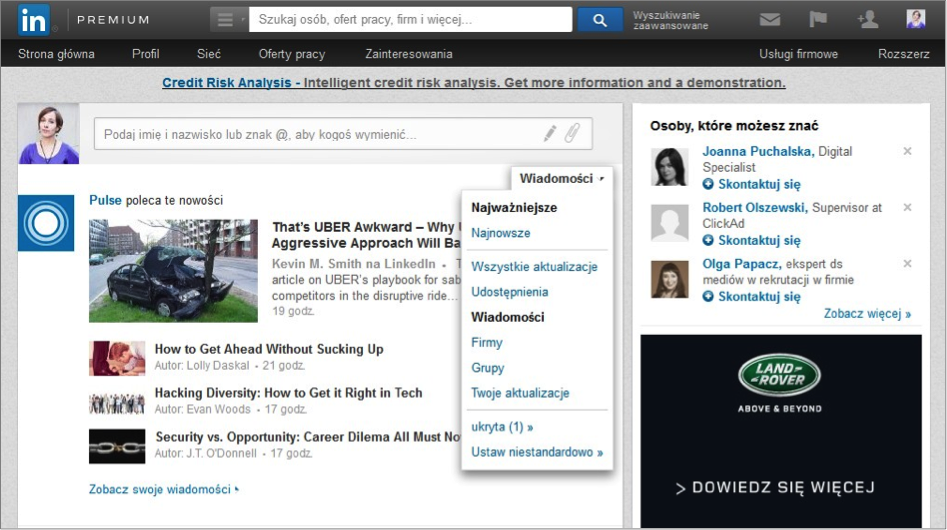Image resolution: width=947 pixels, height=530 pixels.
Task: Collapse the Wiadomości filter dropdown
Action: (x=562, y=179)
